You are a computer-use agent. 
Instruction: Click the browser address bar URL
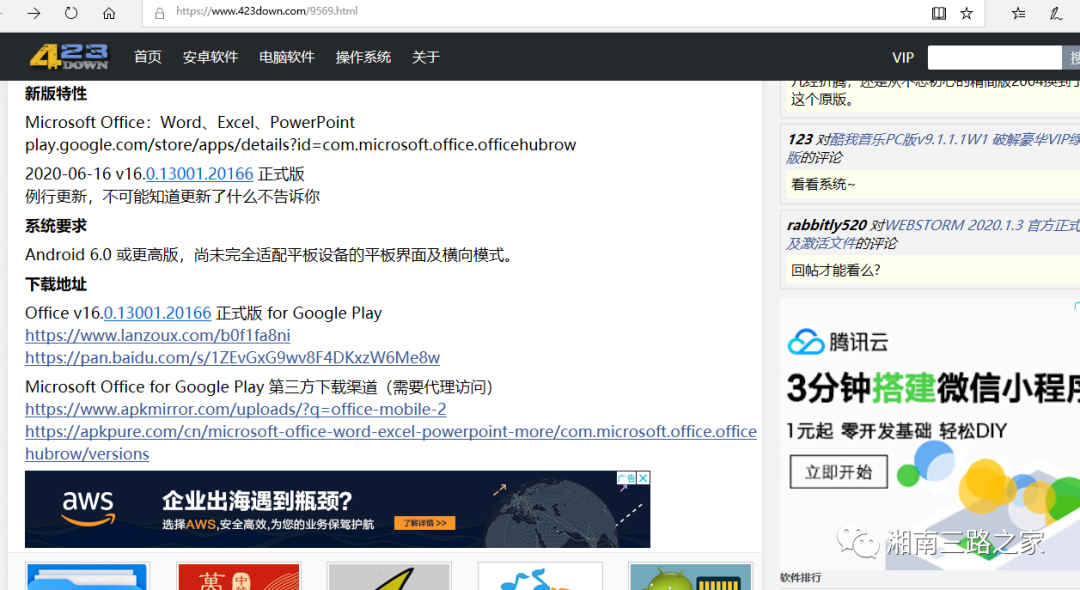coord(267,11)
